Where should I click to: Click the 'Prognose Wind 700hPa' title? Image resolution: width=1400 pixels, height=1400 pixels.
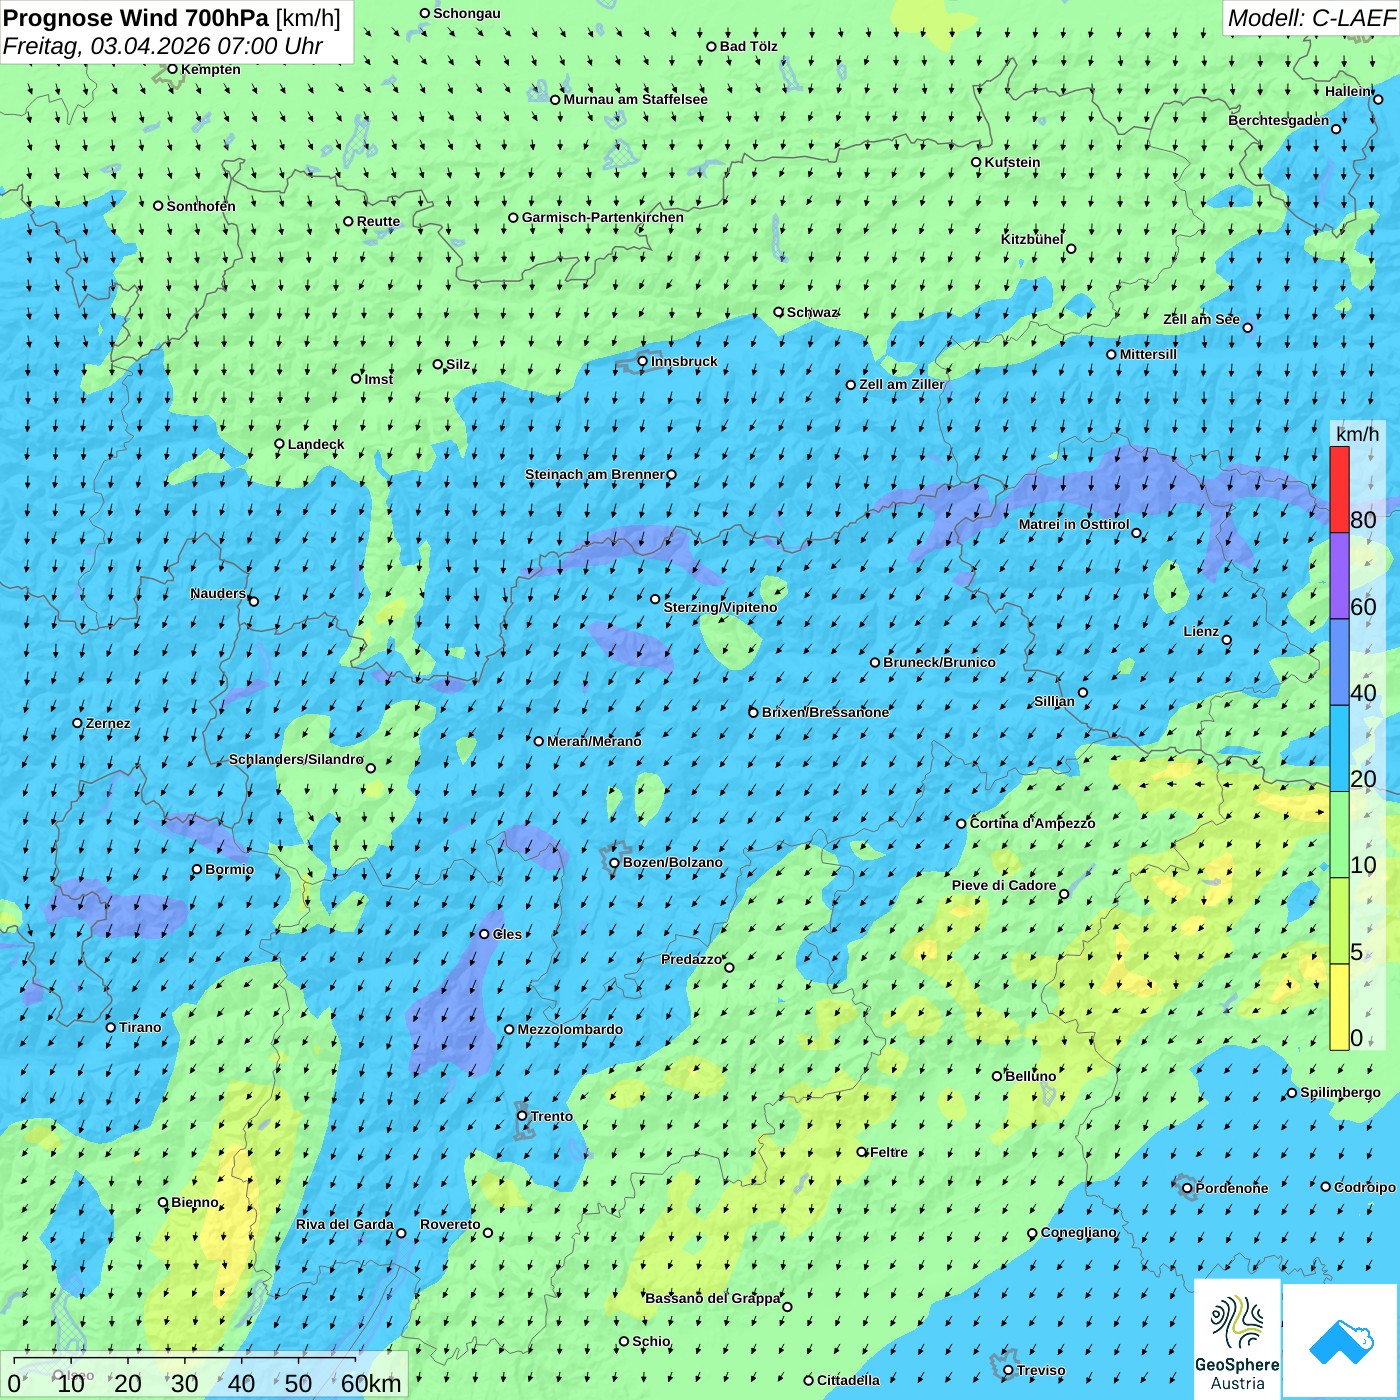coord(136,18)
